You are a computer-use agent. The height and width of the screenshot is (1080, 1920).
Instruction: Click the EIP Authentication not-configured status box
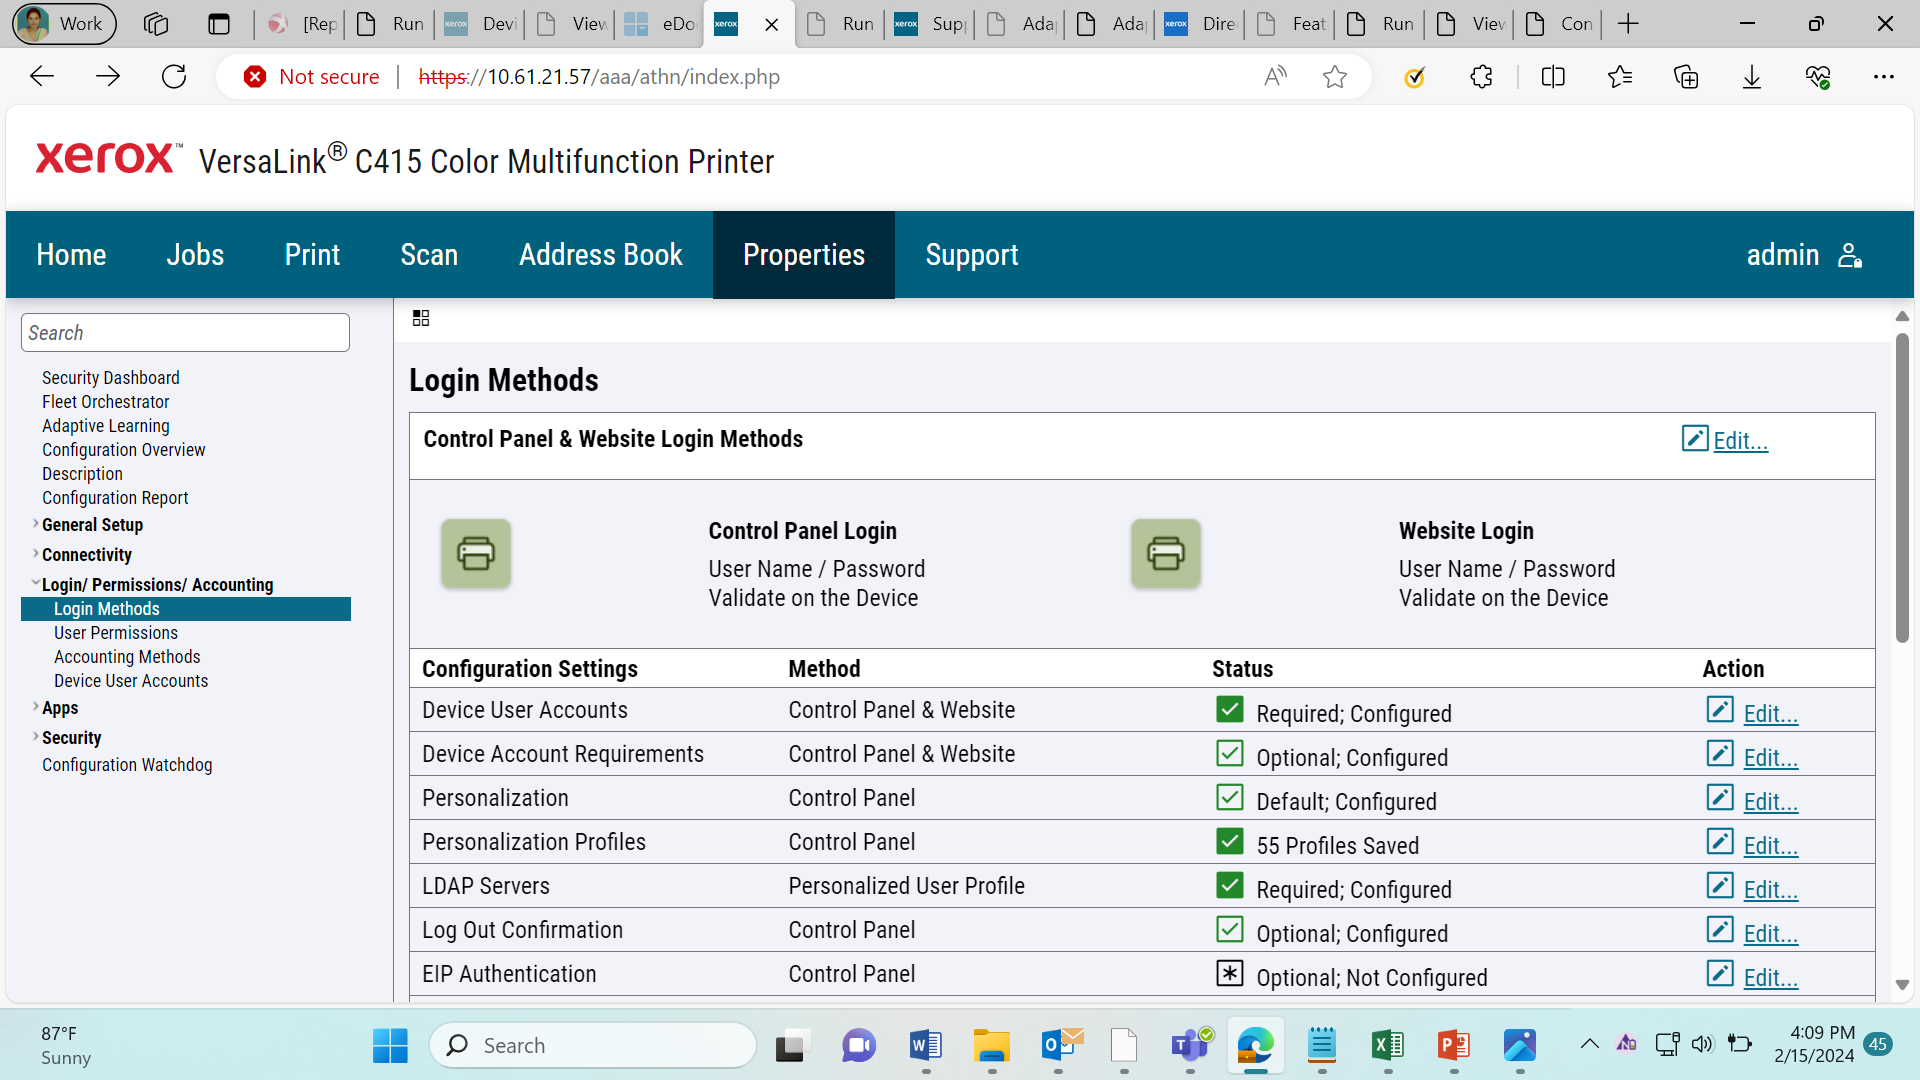[x=1230, y=973]
